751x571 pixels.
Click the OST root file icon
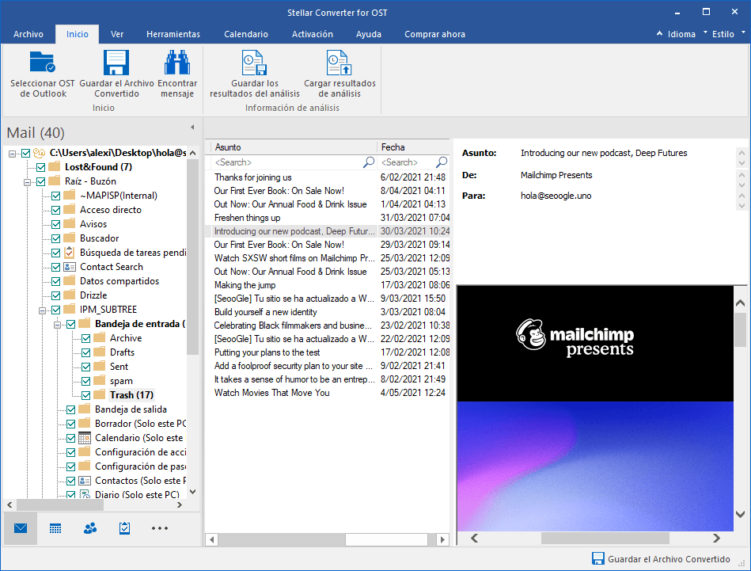(x=39, y=153)
